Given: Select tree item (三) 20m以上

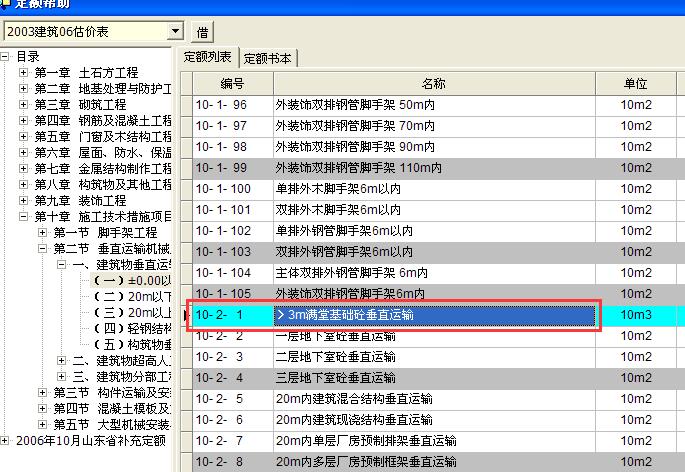Looking at the screenshot, I should point(131,312).
